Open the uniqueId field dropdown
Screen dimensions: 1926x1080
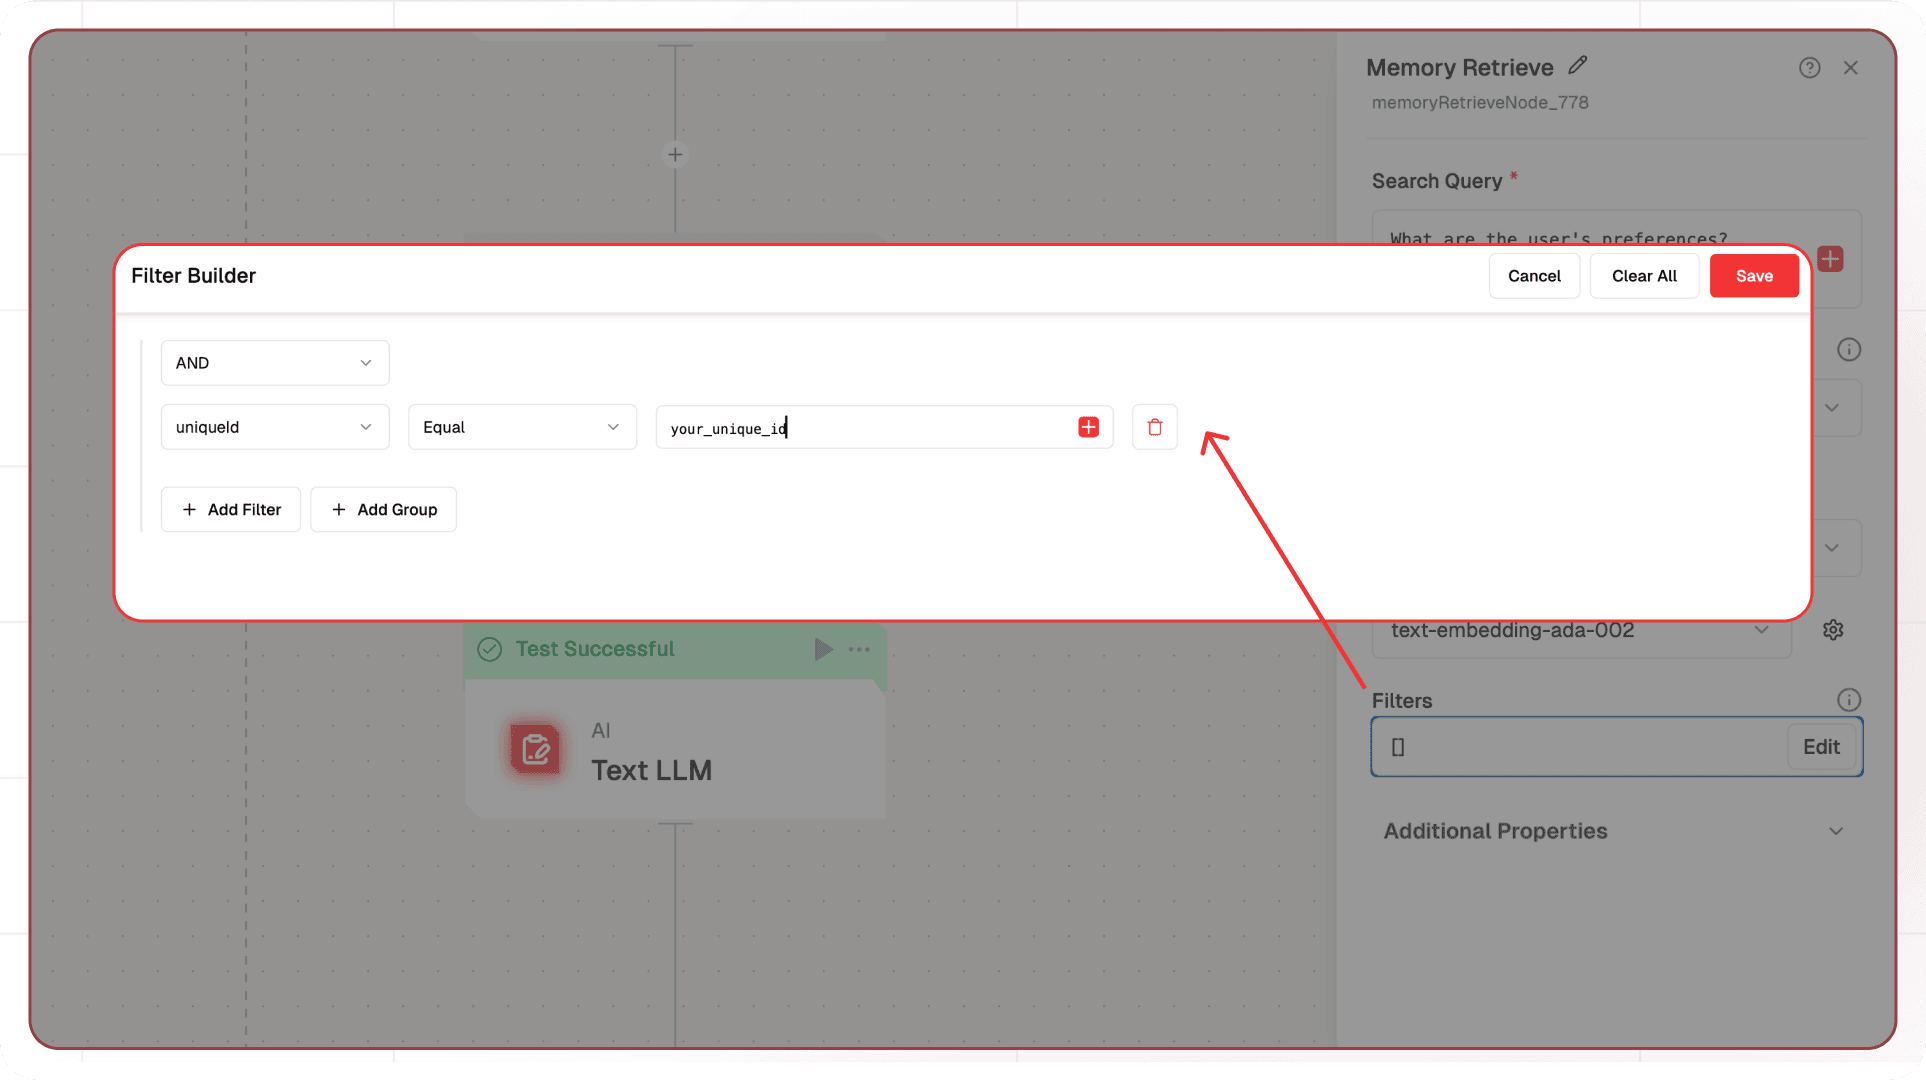click(274, 427)
